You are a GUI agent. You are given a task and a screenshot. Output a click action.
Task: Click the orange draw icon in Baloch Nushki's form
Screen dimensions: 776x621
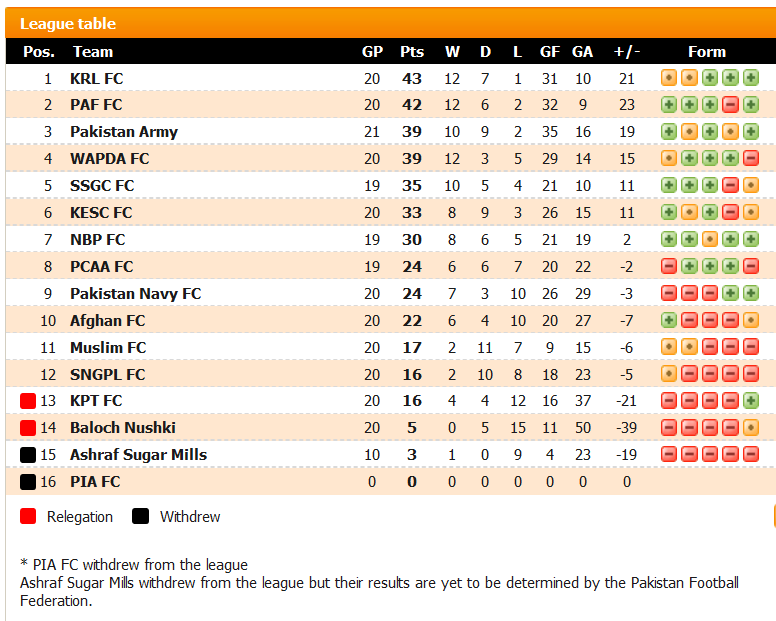pyautogui.click(x=751, y=427)
